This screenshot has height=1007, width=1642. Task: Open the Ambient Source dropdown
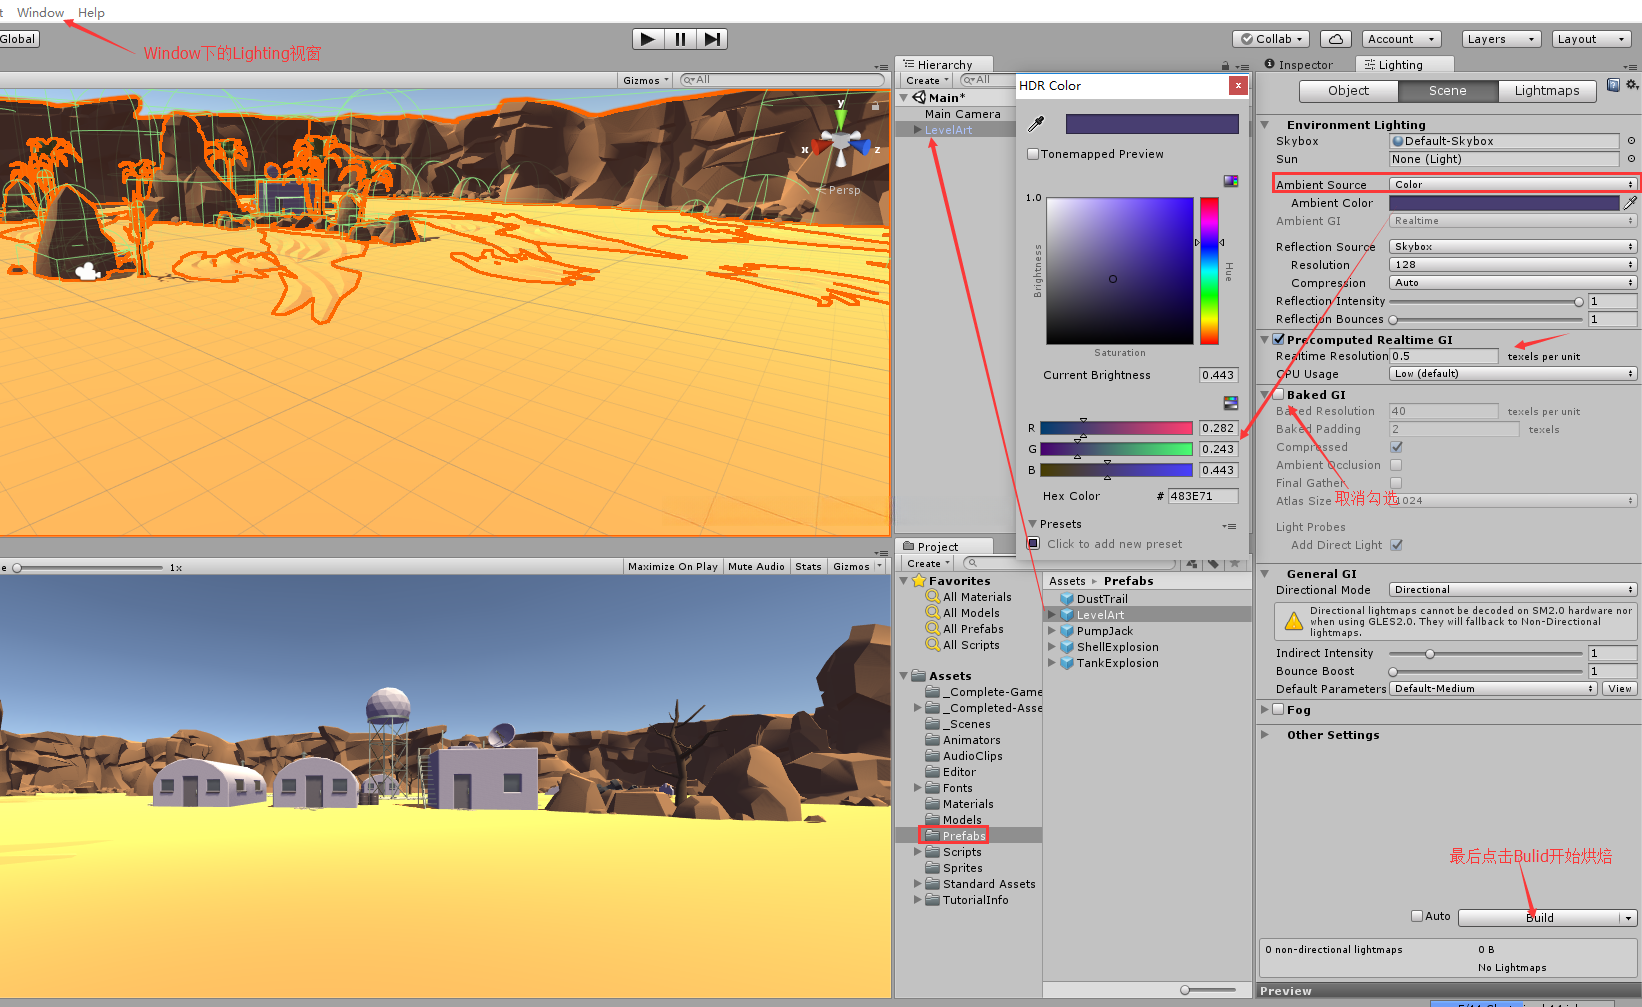[x=1513, y=185]
